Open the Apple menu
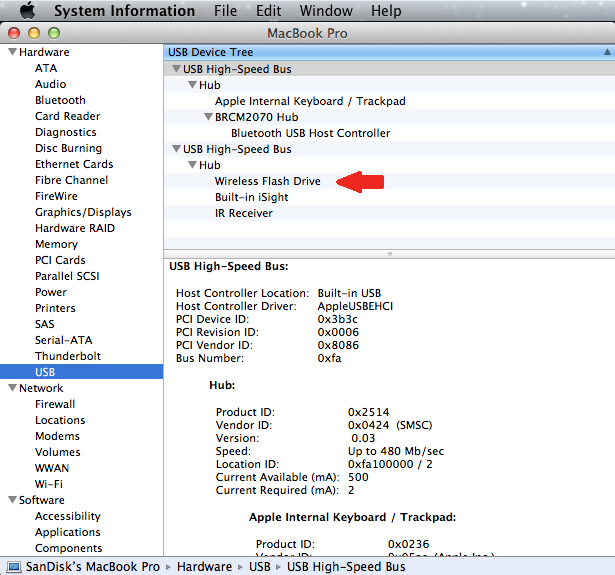The image size is (615, 575). 27,10
